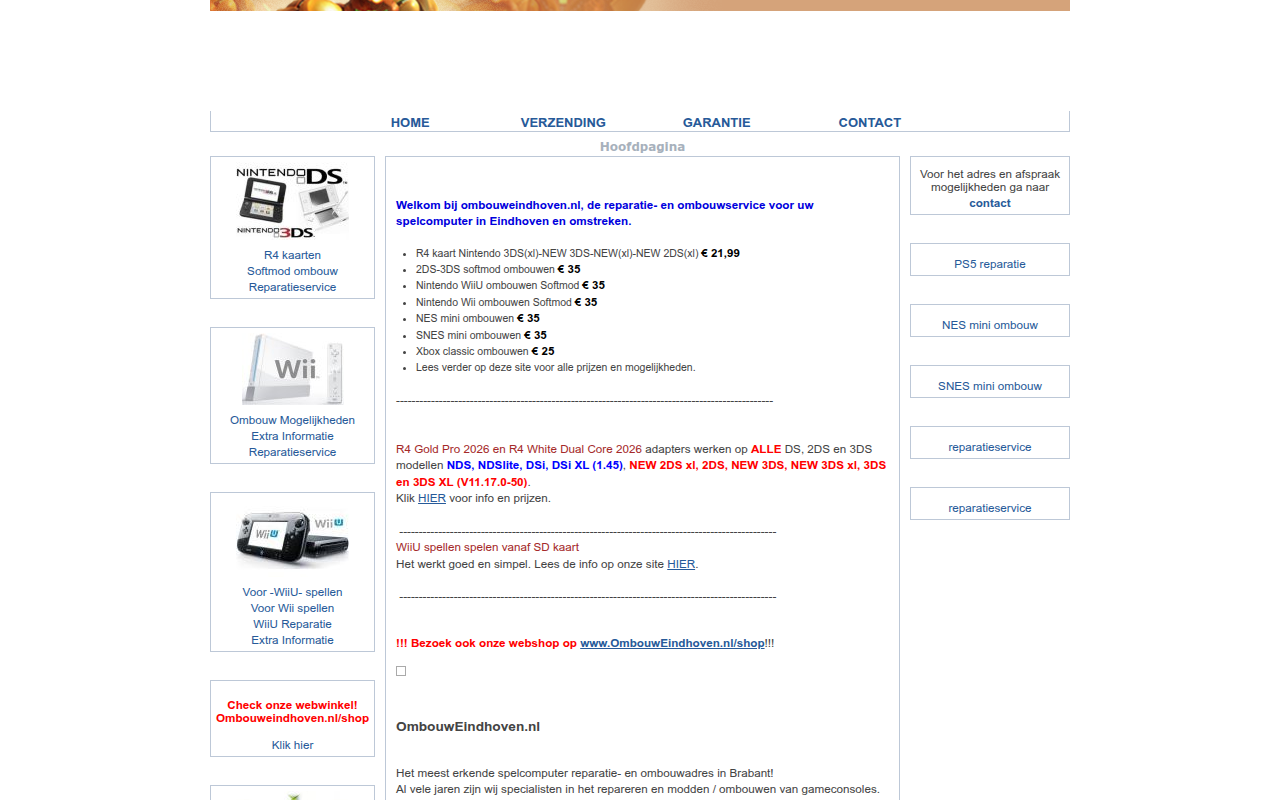Click the OmbouwEindhoven.nl heading
This screenshot has width=1280, height=800.
(x=468, y=726)
